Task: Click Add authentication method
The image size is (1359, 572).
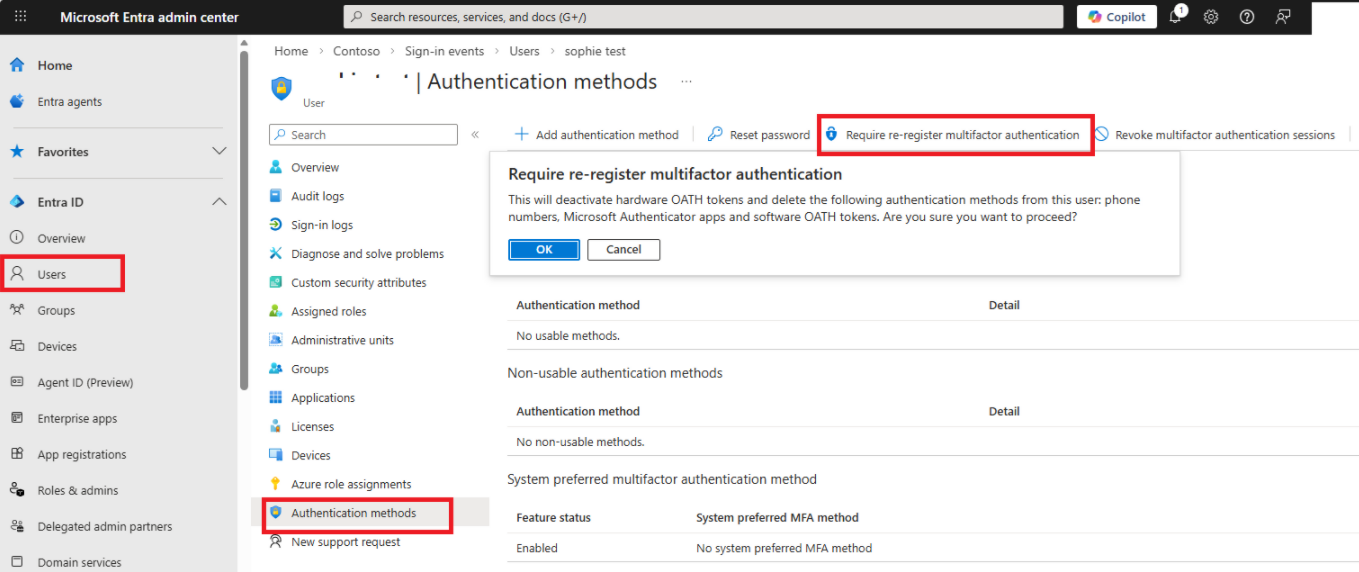Action: [x=596, y=135]
